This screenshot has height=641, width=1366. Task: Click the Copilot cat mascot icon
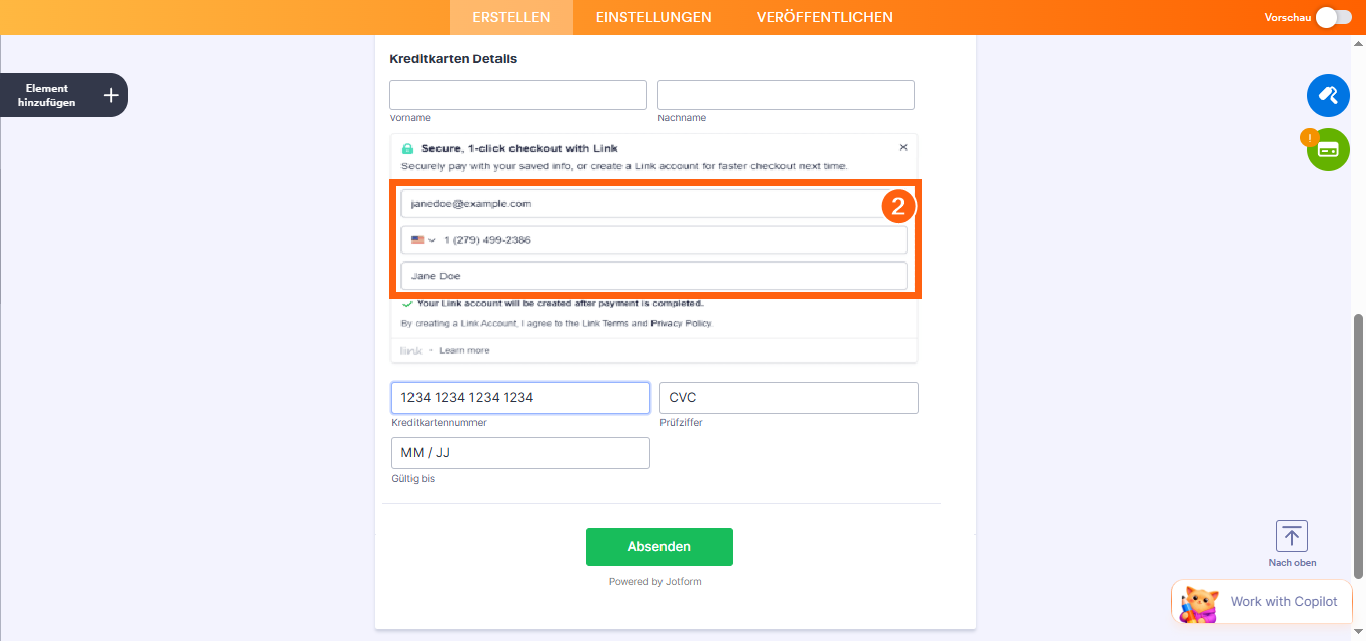[x=1199, y=603]
